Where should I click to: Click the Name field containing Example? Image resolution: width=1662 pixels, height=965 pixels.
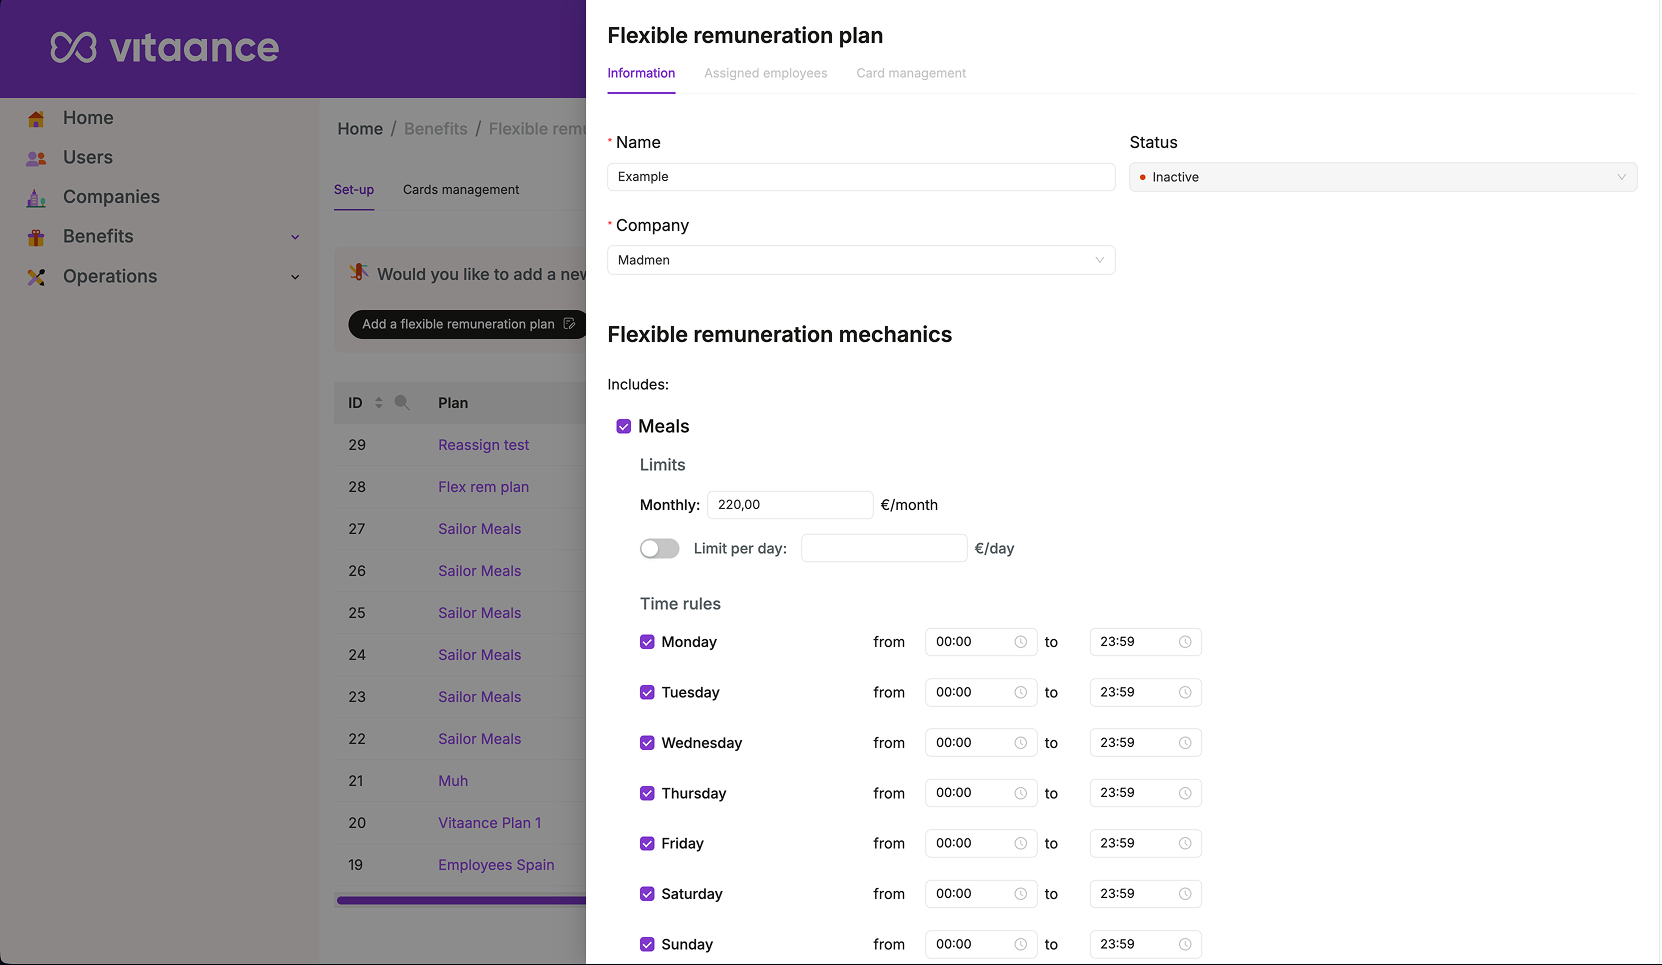[x=861, y=177]
